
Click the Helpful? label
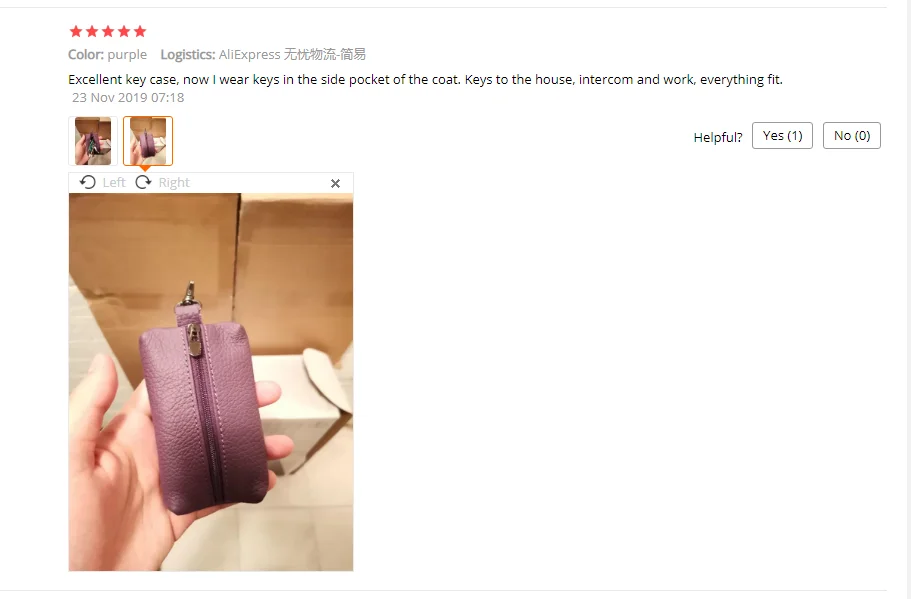point(718,138)
